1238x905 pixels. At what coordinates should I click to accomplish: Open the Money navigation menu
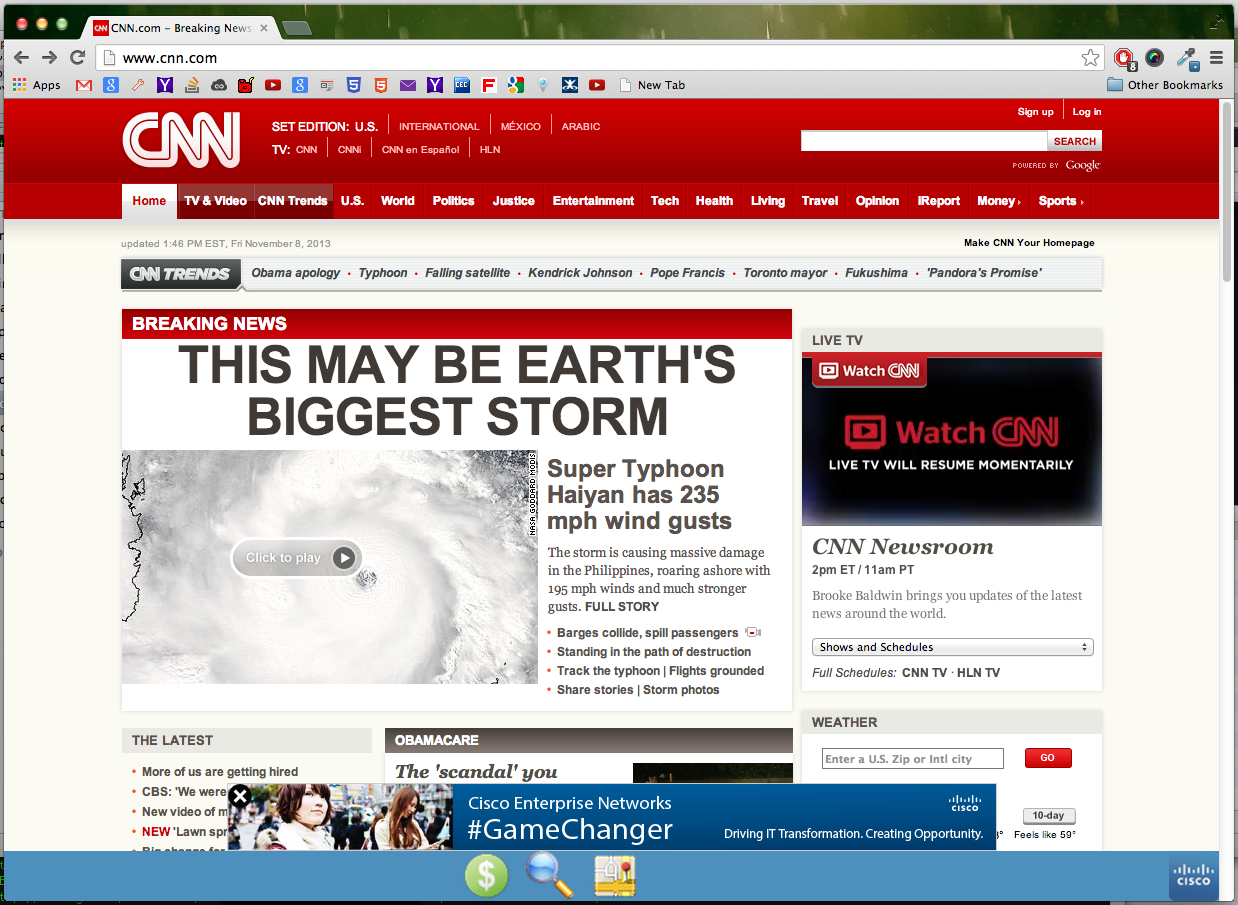(x=998, y=201)
